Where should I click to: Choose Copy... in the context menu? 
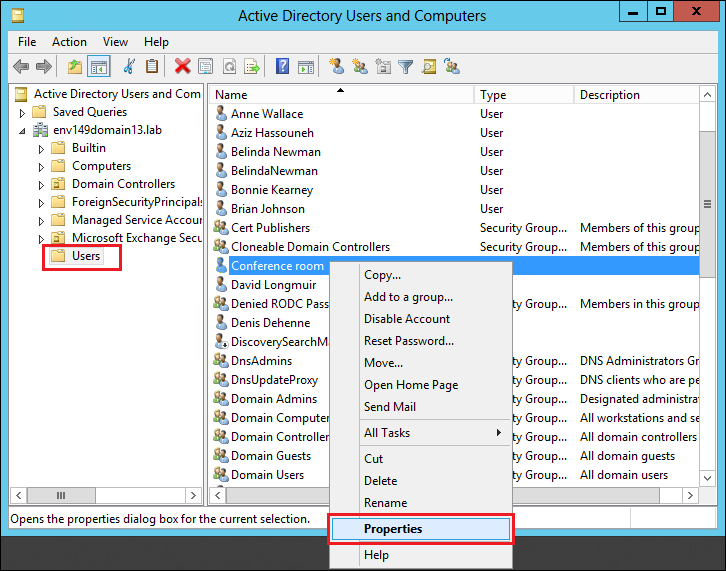[x=421, y=275]
